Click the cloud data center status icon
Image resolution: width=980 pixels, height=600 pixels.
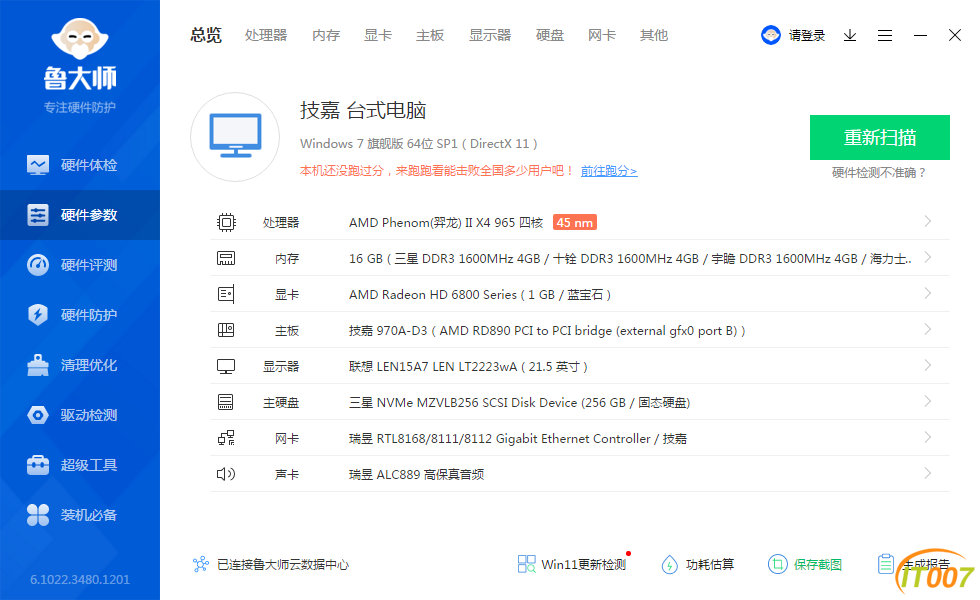(x=201, y=564)
